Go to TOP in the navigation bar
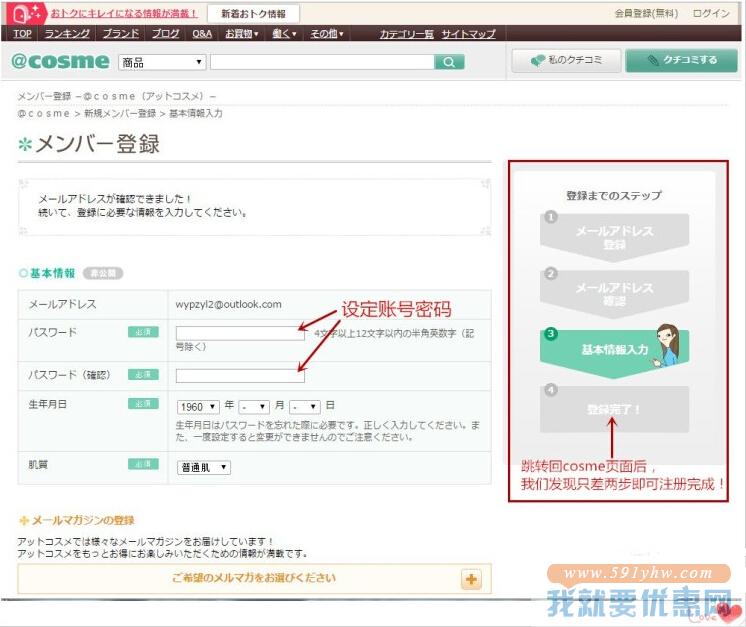The height and width of the screenshot is (627, 746). pos(22,34)
